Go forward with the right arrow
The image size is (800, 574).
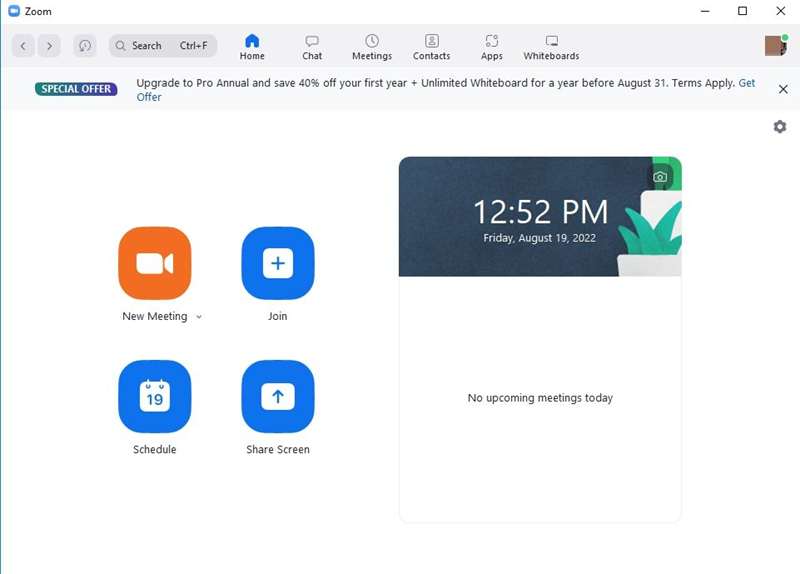click(49, 46)
